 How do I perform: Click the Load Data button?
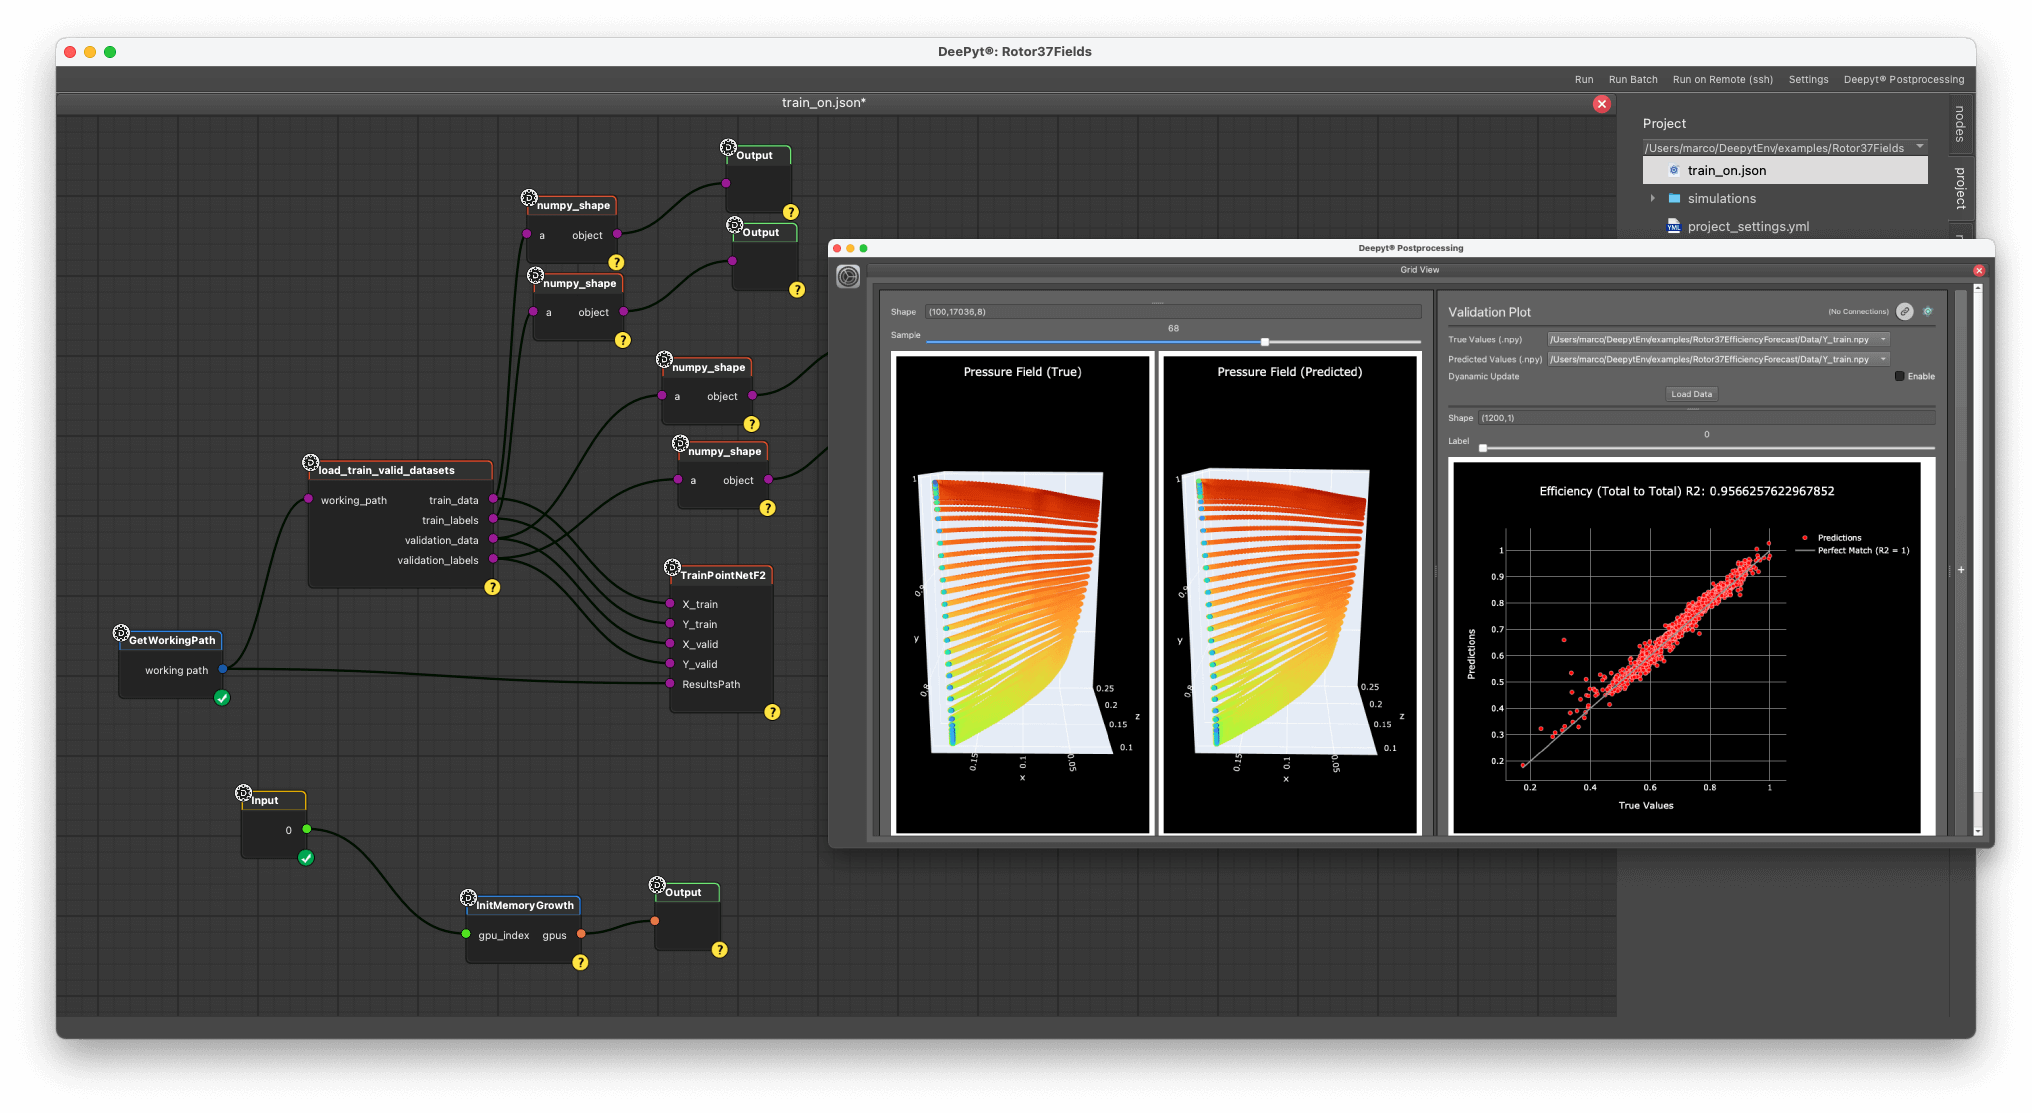(x=1692, y=395)
